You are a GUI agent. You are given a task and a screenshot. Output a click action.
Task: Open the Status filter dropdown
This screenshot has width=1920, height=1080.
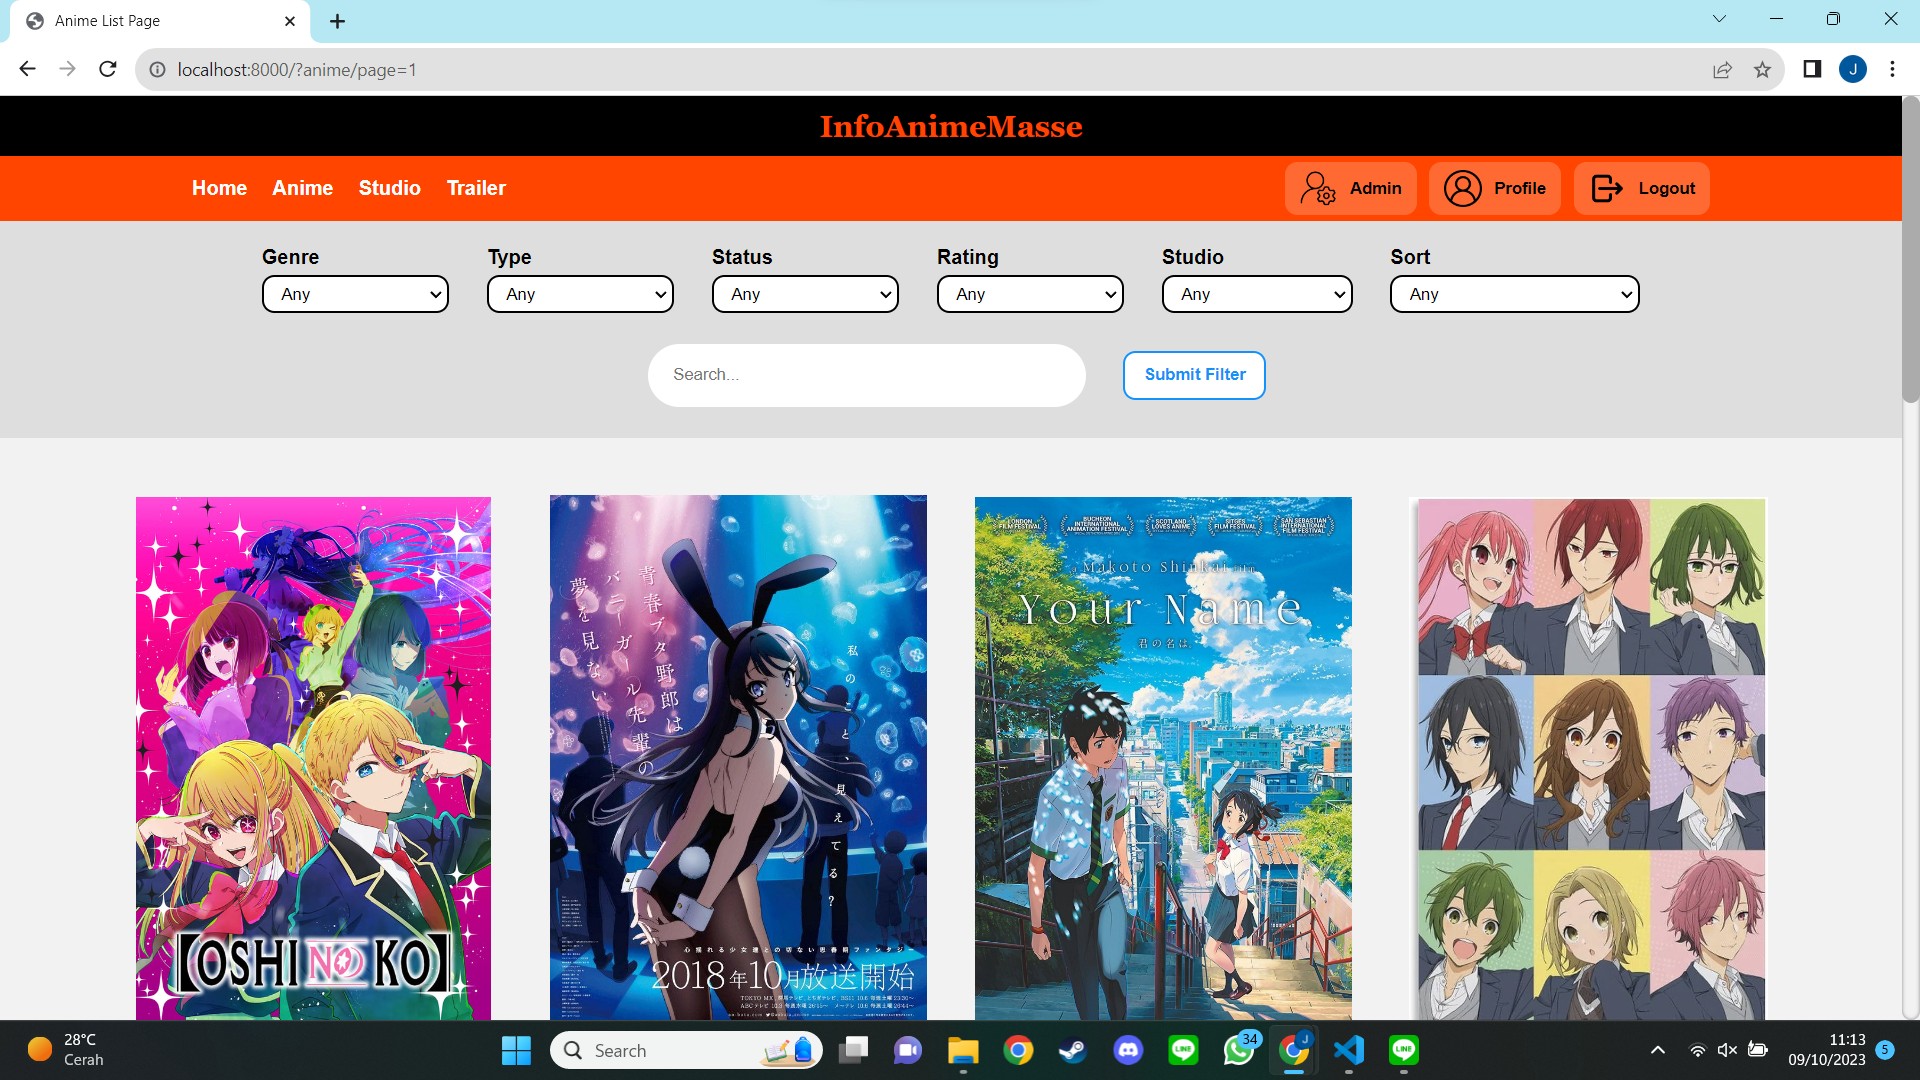pos(805,294)
